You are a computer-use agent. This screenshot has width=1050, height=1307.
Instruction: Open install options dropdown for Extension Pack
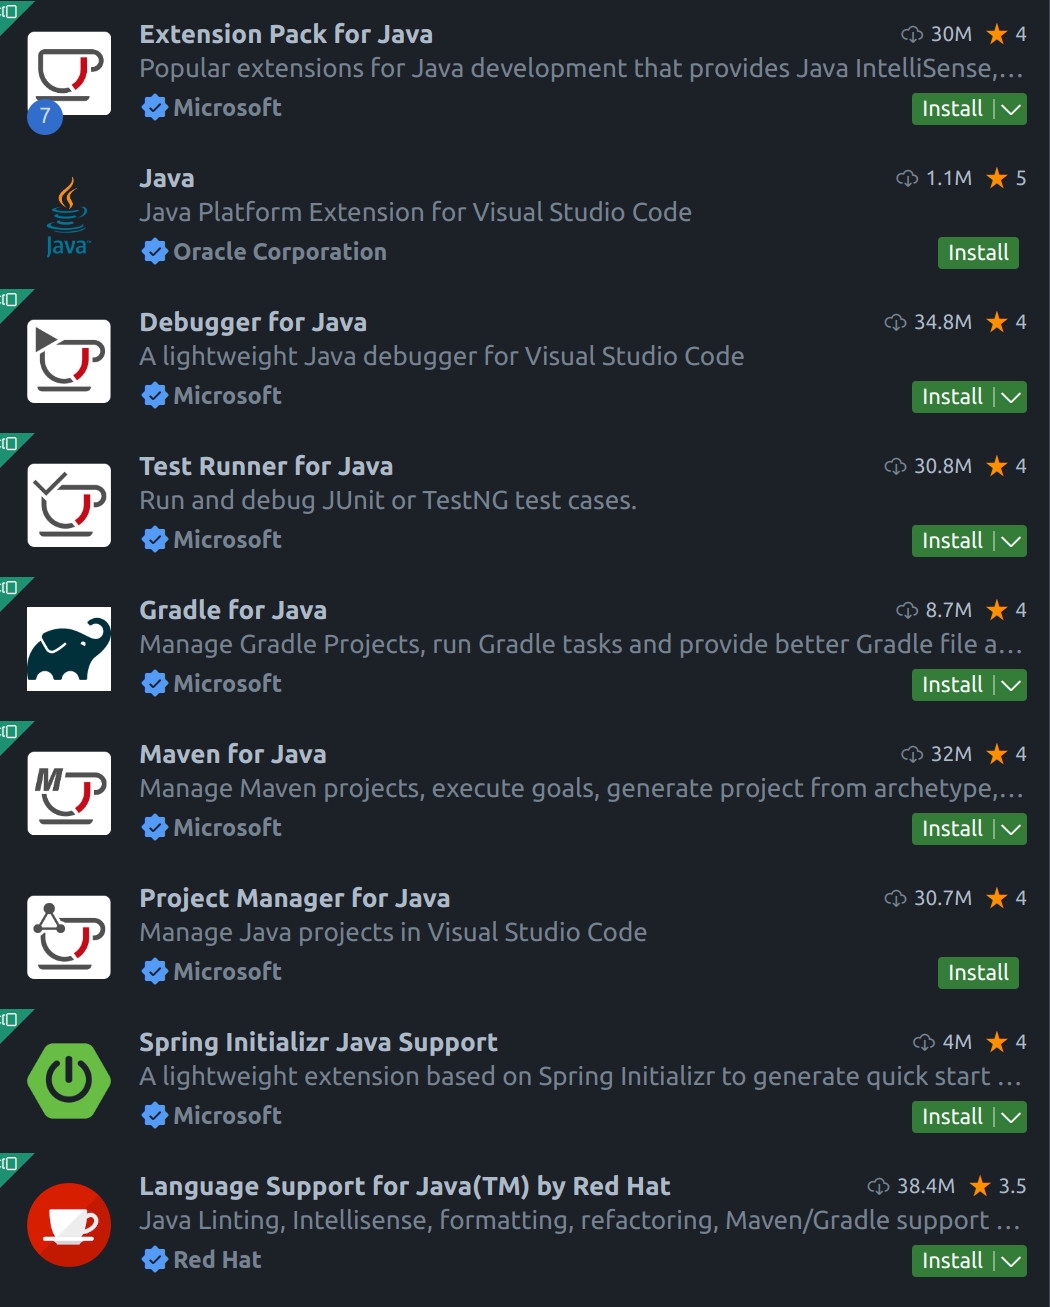pyautogui.click(x=1012, y=109)
